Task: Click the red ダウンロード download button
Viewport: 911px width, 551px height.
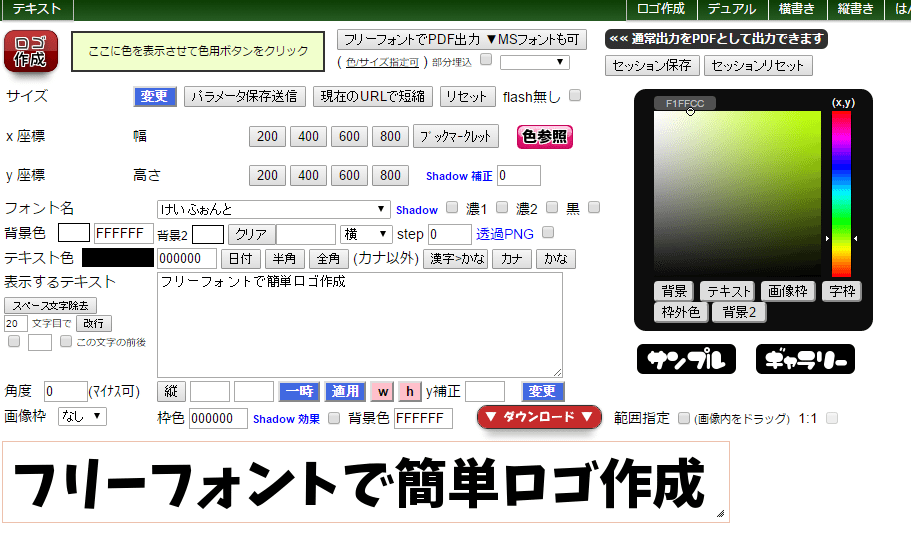Action: point(540,417)
